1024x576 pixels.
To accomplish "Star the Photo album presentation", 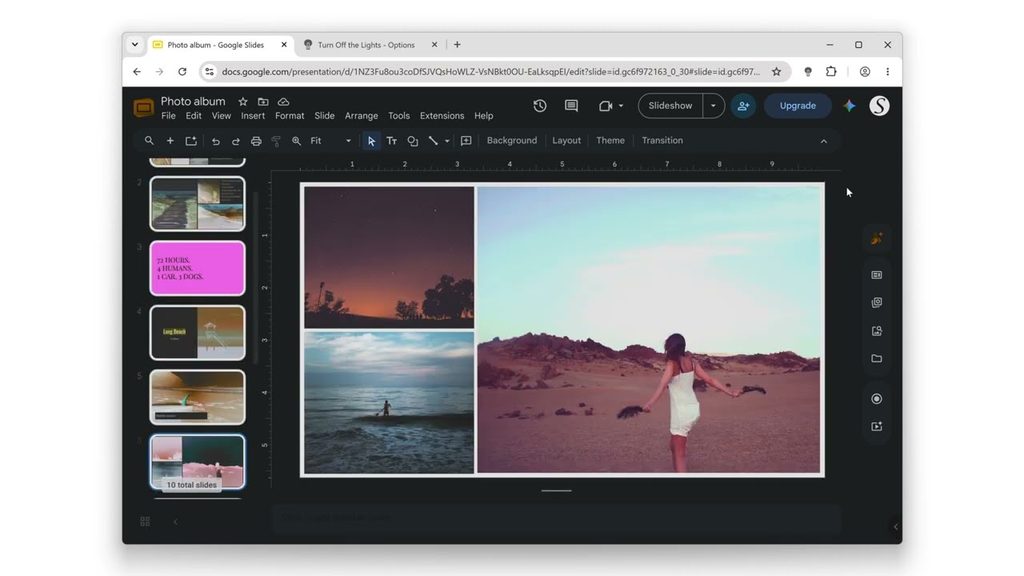I will click(x=243, y=102).
